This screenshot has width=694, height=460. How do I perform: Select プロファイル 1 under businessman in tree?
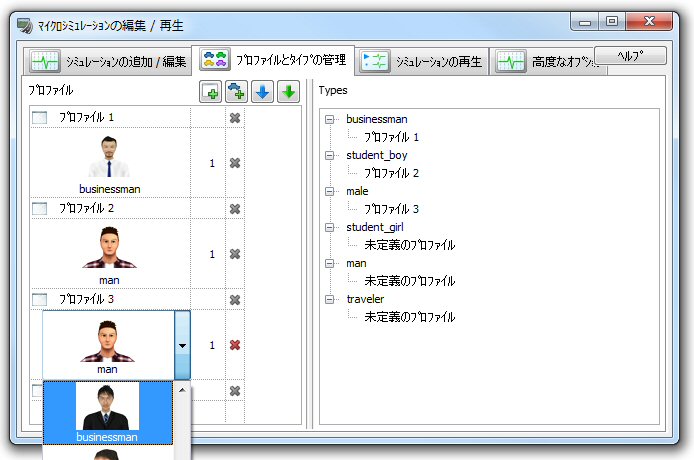coord(391,137)
